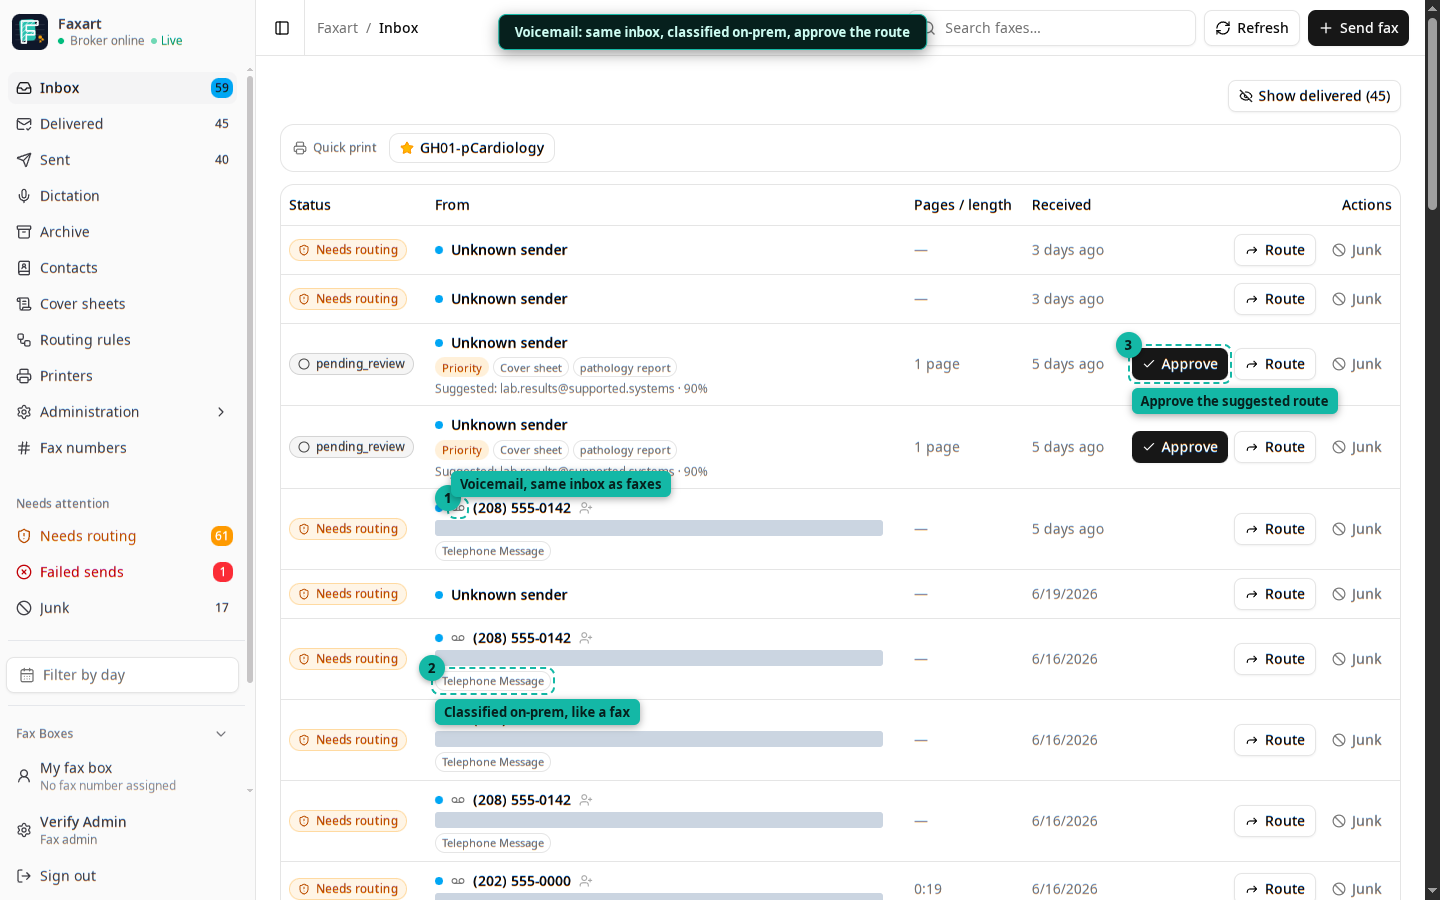Click the first pathology report tag
This screenshot has height=900, width=1440.
coord(625,368)
